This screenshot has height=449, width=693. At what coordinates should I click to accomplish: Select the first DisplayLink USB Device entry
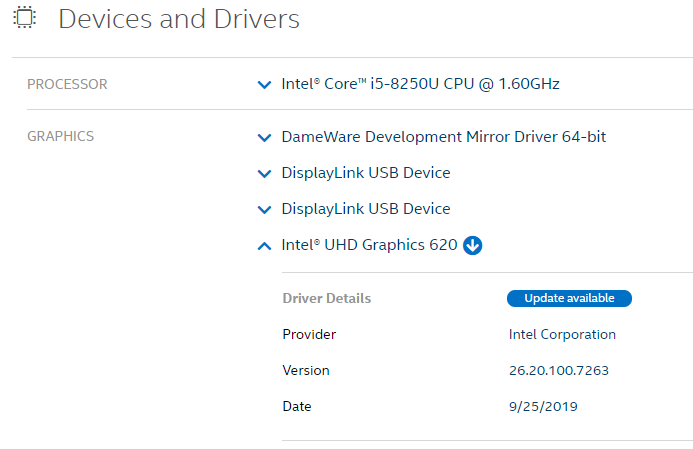point(366,173)
